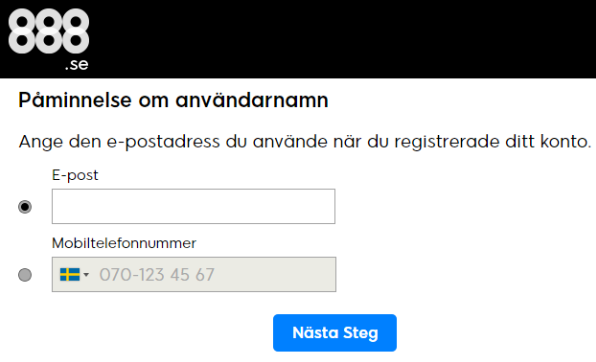
Task: Open the country code dropdown arrow
Action: [x=86, y=275]
